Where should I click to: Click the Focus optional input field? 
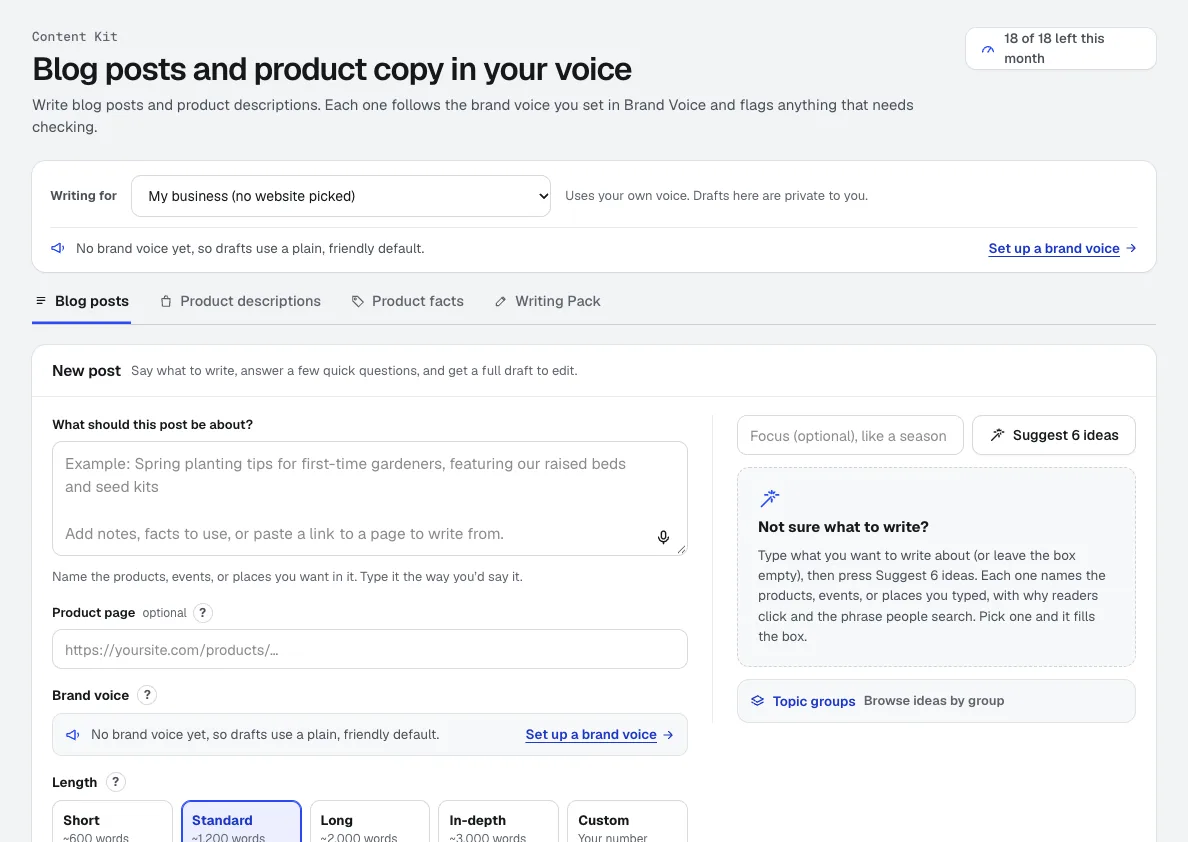pos(850,435)
